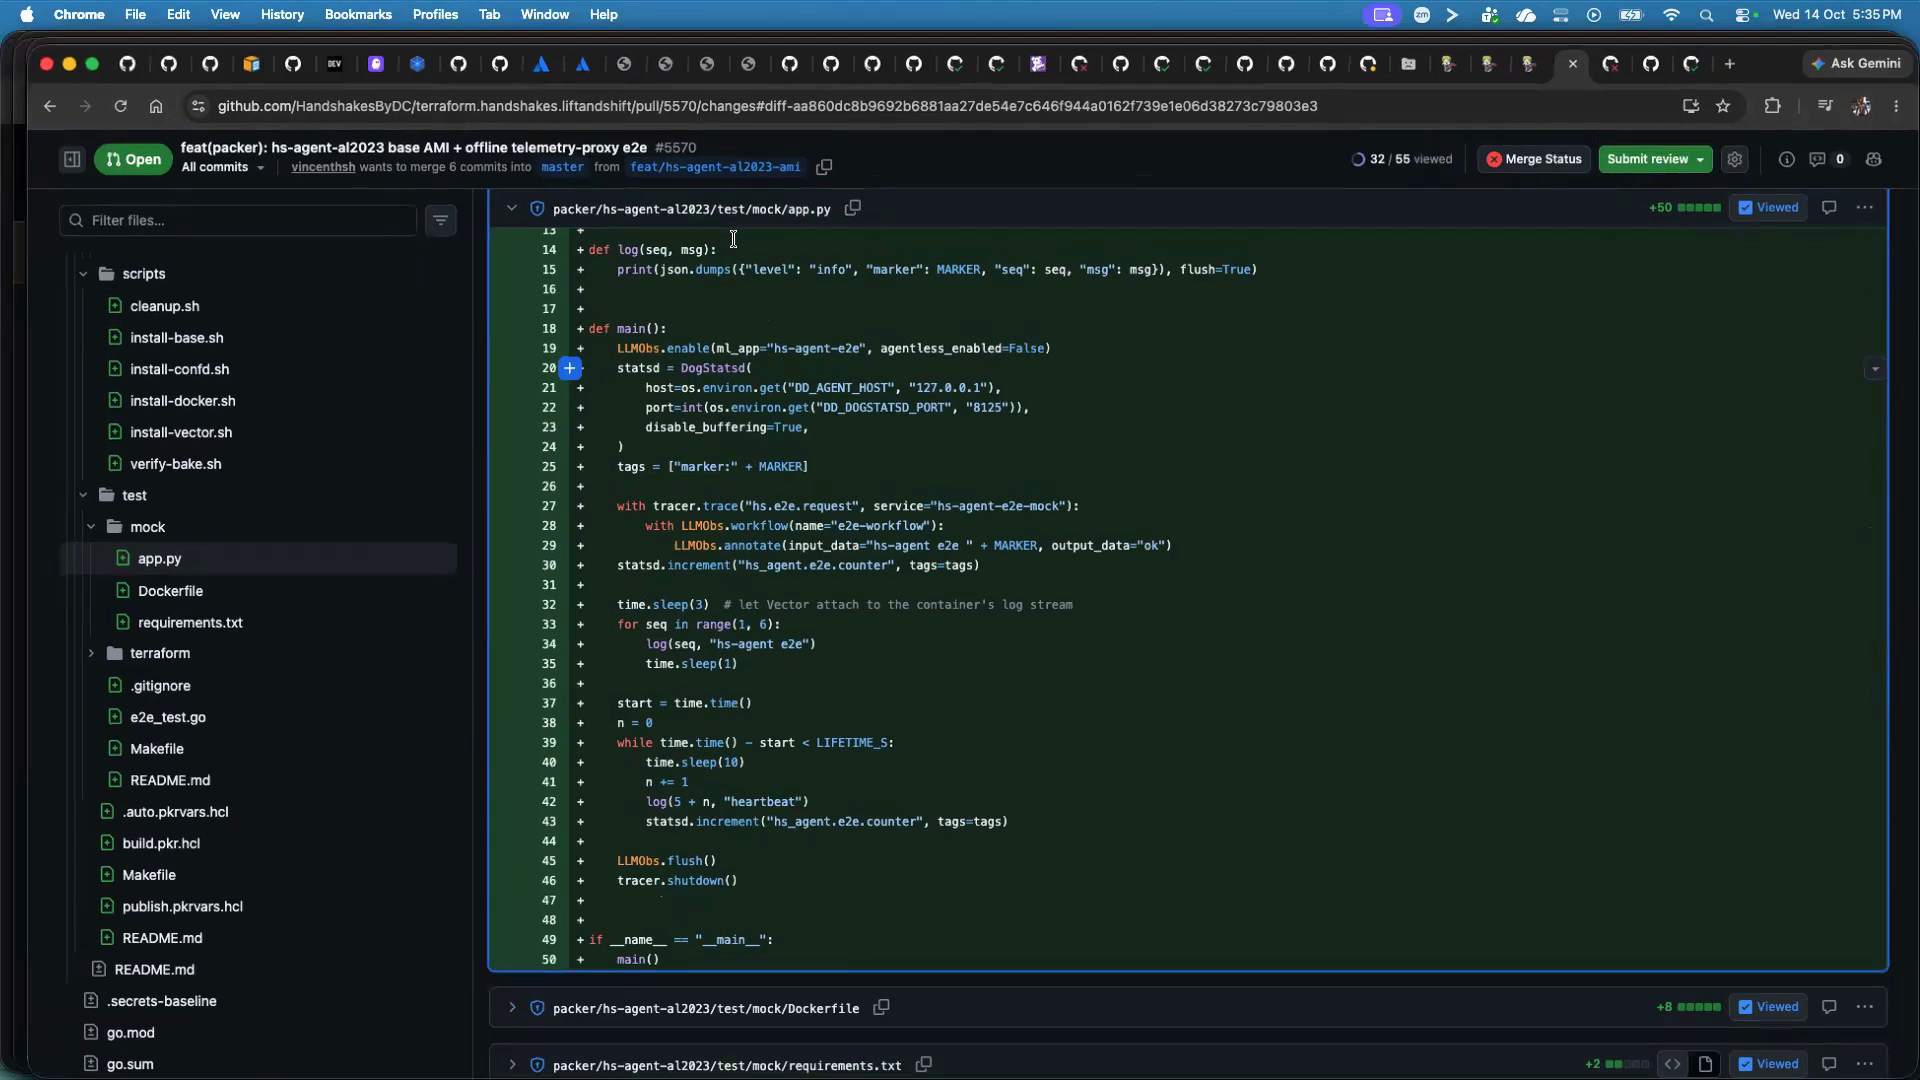Click the Chrome address bar URL

pyautogui.click(x=767, y=106)
